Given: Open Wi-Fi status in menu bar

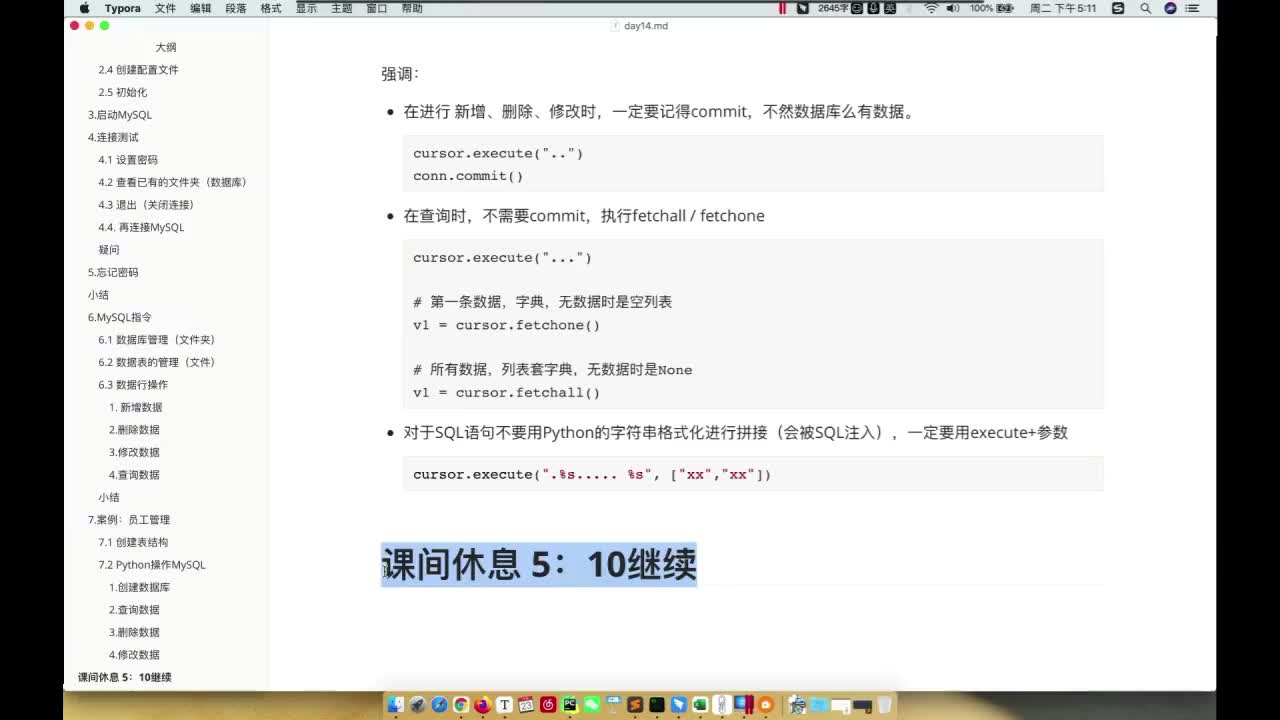Looking at the screenshot, I should click(x=931, y=8).
